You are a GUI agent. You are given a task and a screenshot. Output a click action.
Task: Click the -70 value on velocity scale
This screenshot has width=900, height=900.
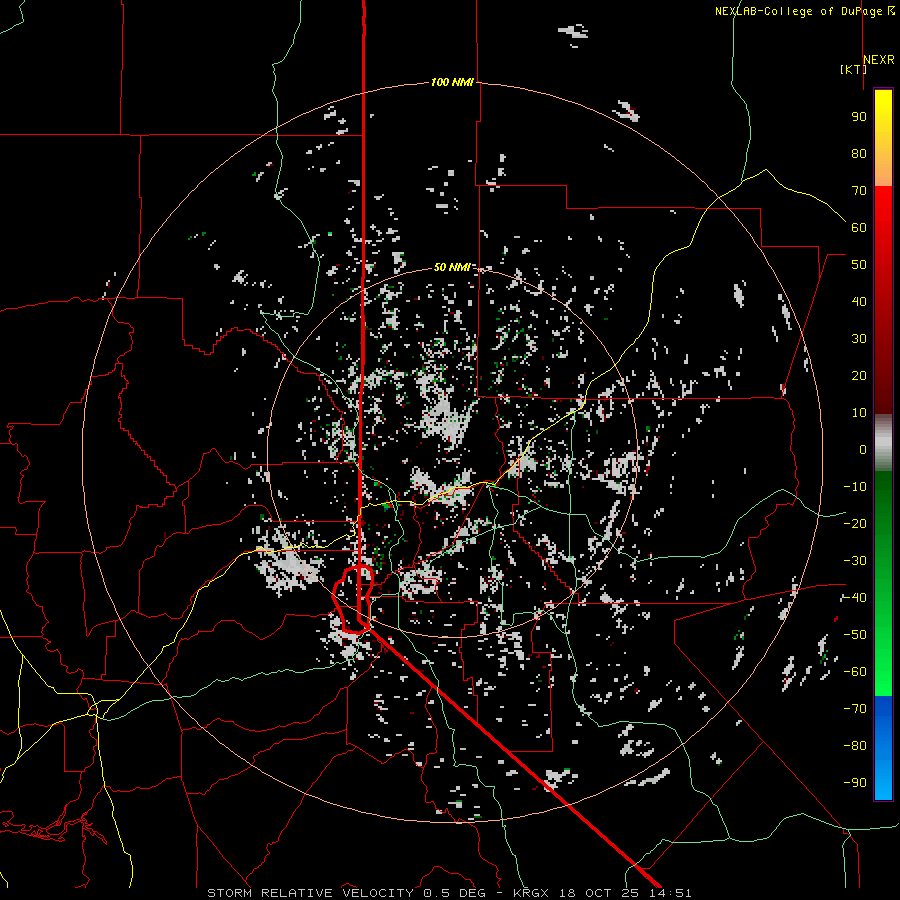point(855,709)
